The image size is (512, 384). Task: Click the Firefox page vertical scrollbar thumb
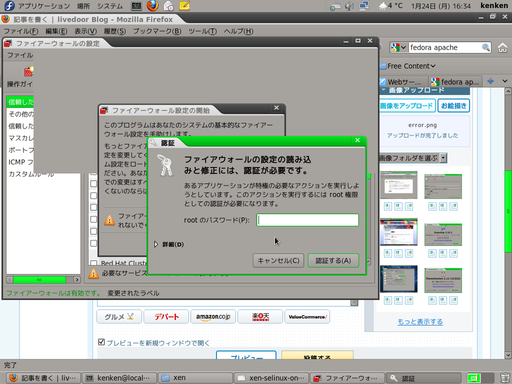[508, 211]
